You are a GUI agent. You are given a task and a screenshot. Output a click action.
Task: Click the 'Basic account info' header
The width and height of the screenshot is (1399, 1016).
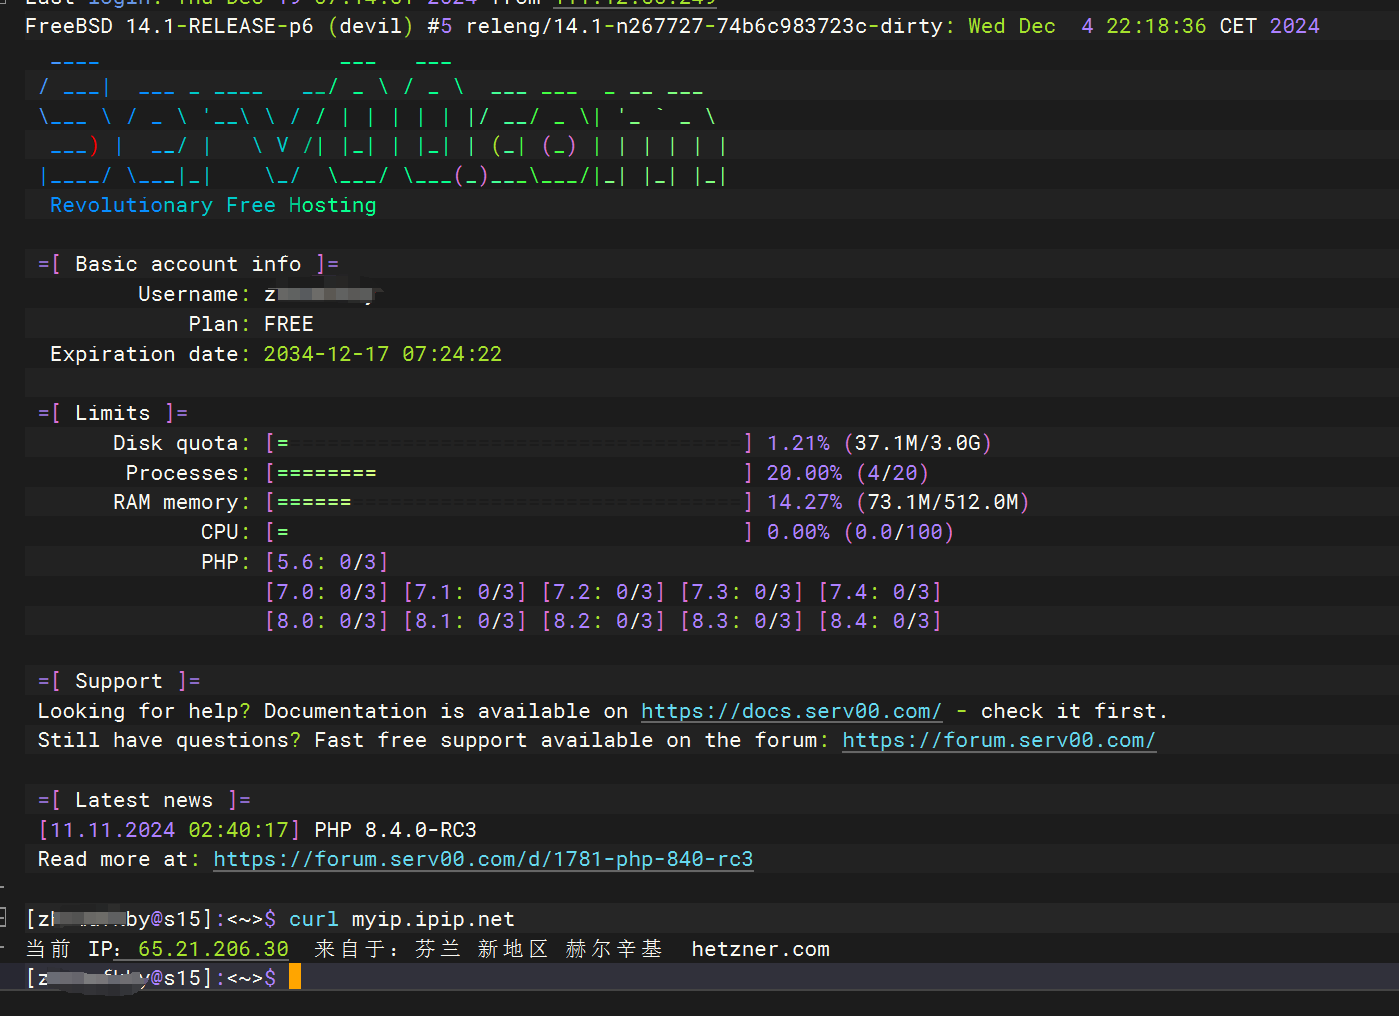pos(188,264)
